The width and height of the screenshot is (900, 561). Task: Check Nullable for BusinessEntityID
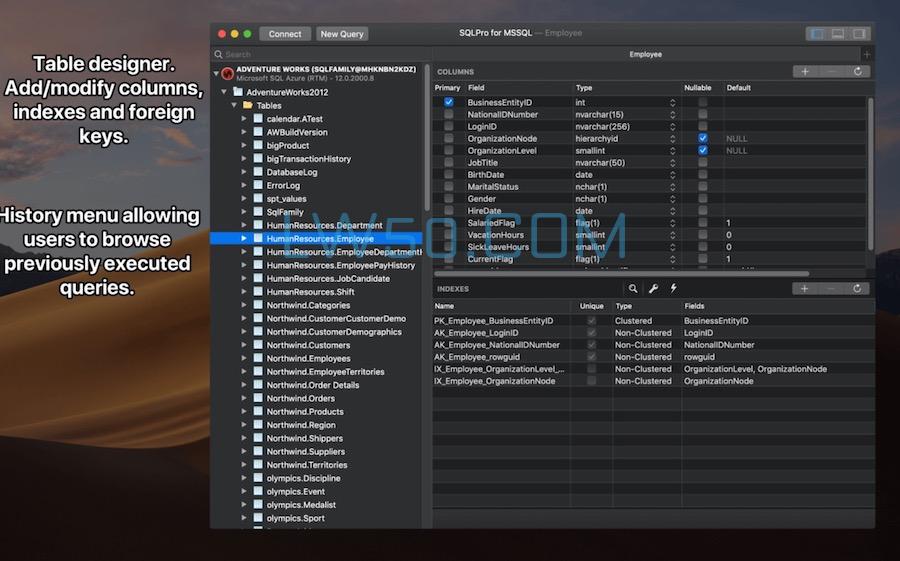coord(703,102)
